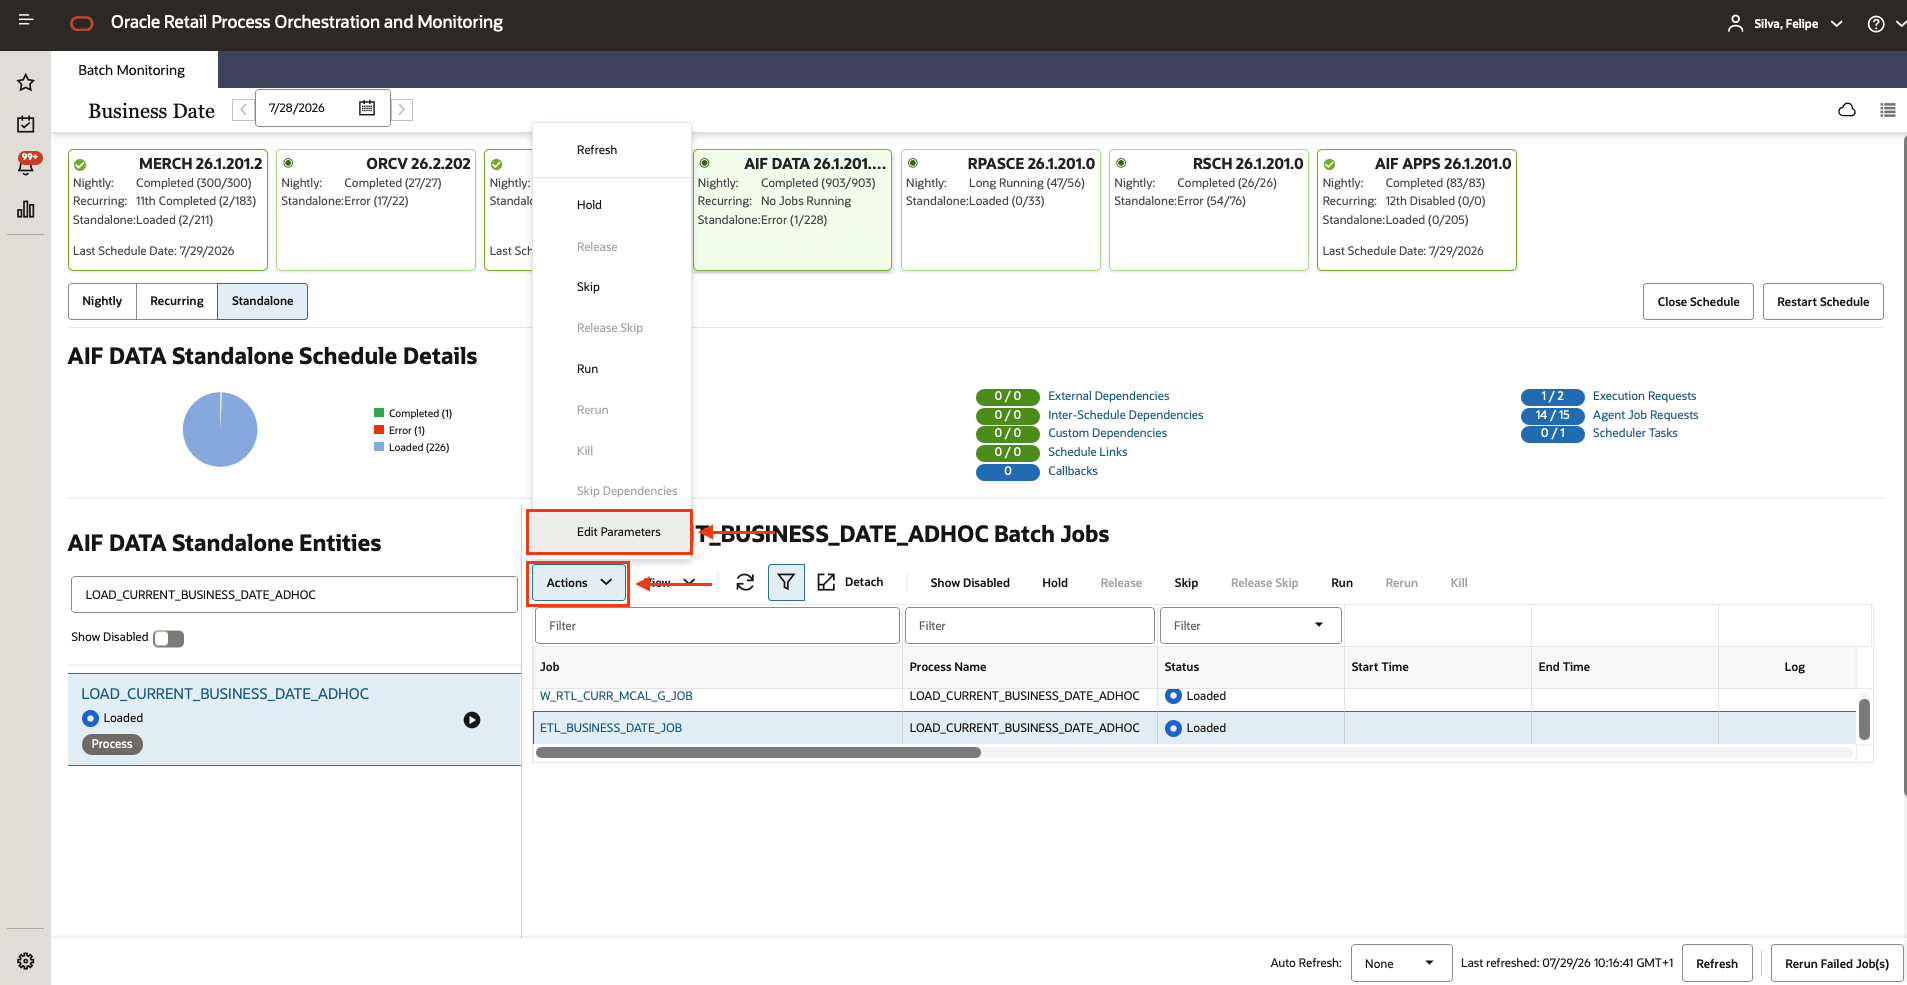Detach the batch jobs table

(x=851, y=582)
